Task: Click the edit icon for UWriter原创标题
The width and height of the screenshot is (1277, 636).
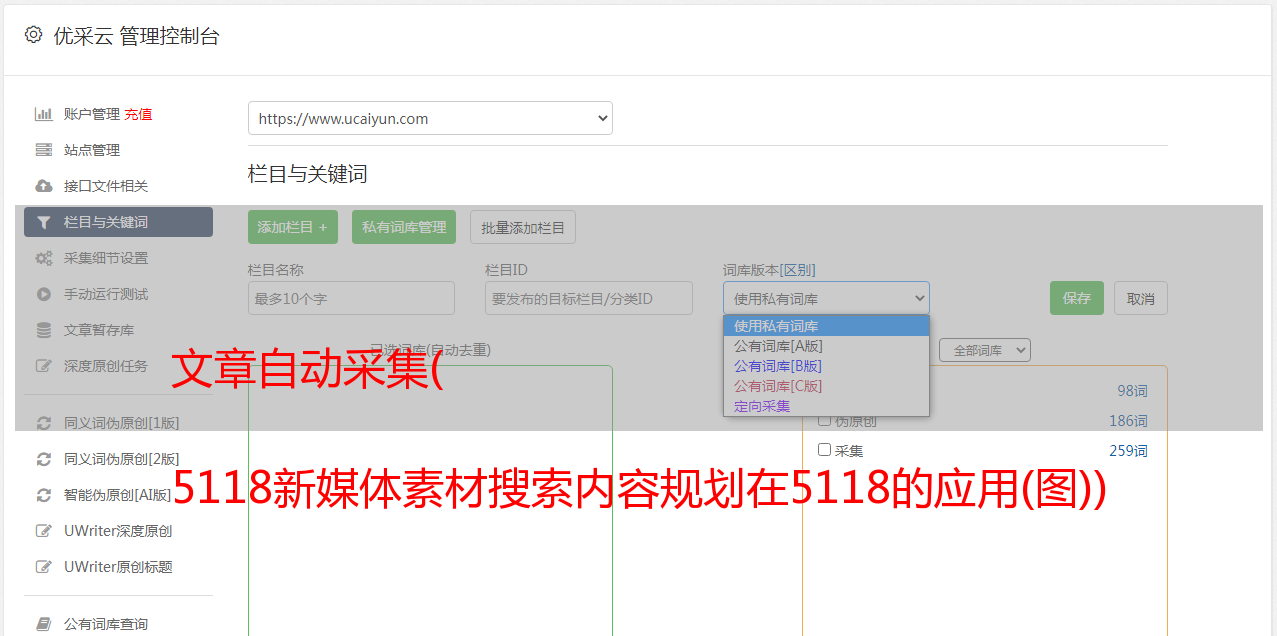Action: (43, 567)
